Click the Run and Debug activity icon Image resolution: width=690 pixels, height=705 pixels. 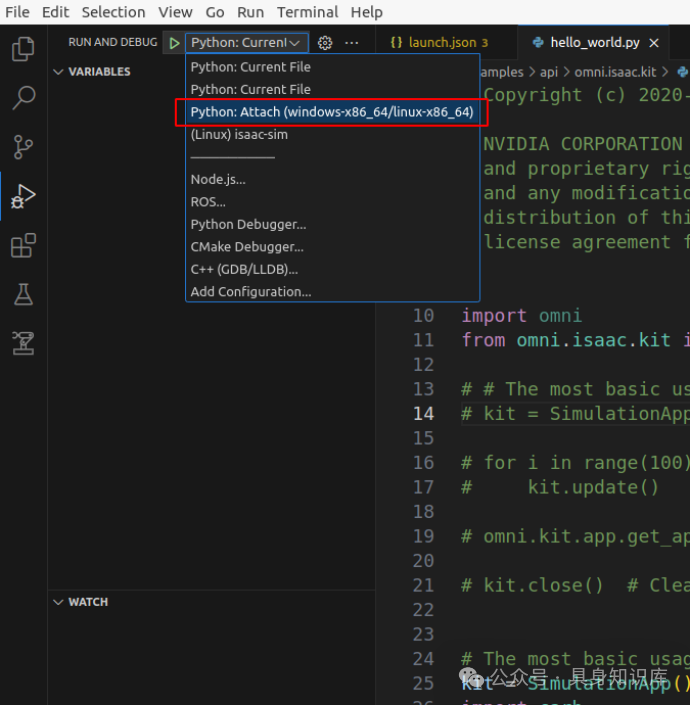tap(22, 196)
